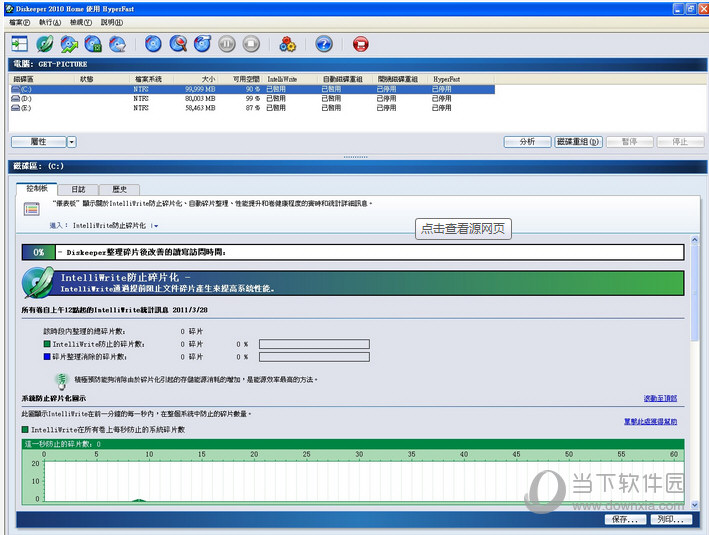The width and height of the screenshot is (709, 535).
Task: Click the 58,463 MB size cell
Action: coord(200,108)
